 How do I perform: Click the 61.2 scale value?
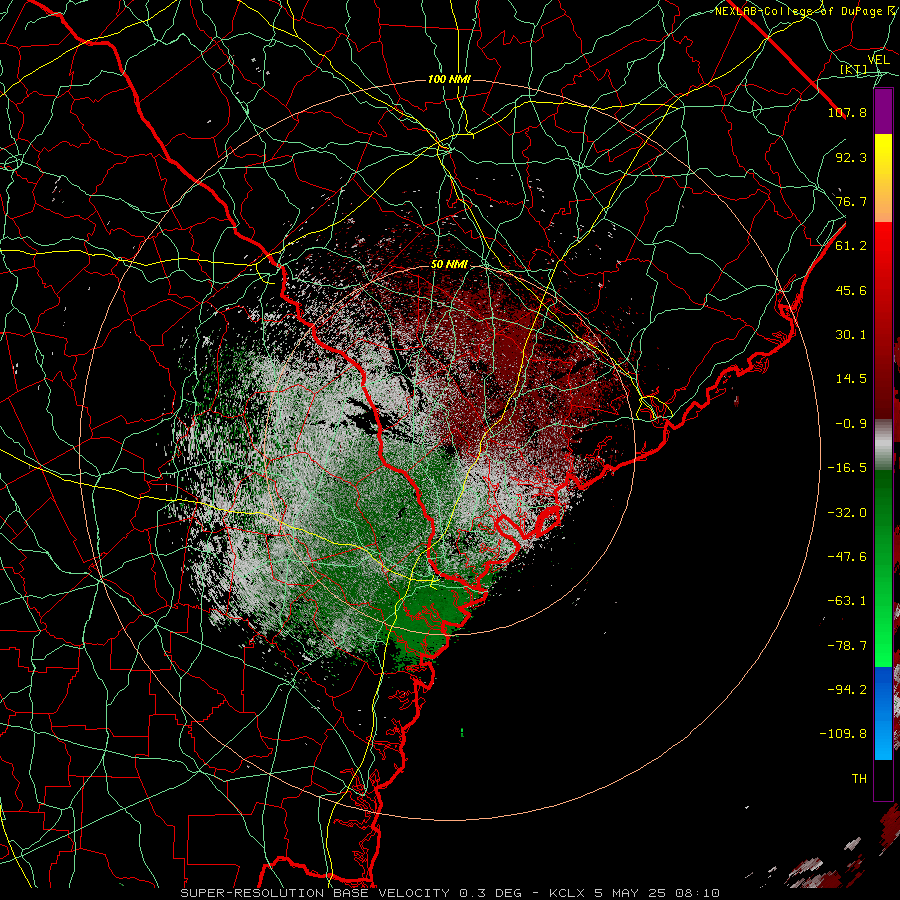click(x=851, y=246)
